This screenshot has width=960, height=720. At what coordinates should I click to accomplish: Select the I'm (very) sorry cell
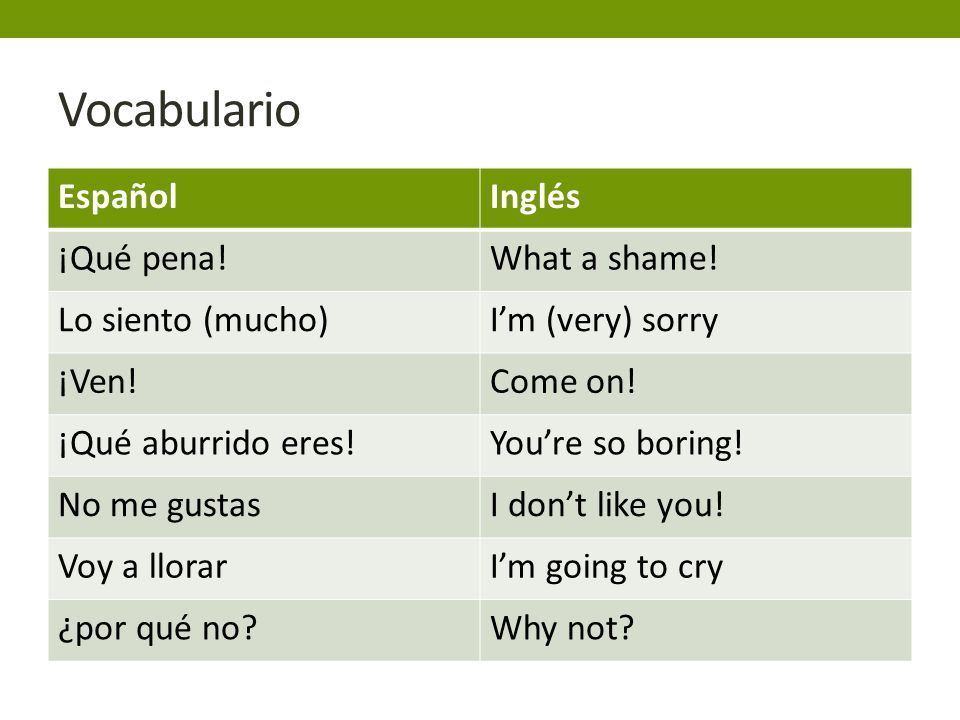[696, 322]
